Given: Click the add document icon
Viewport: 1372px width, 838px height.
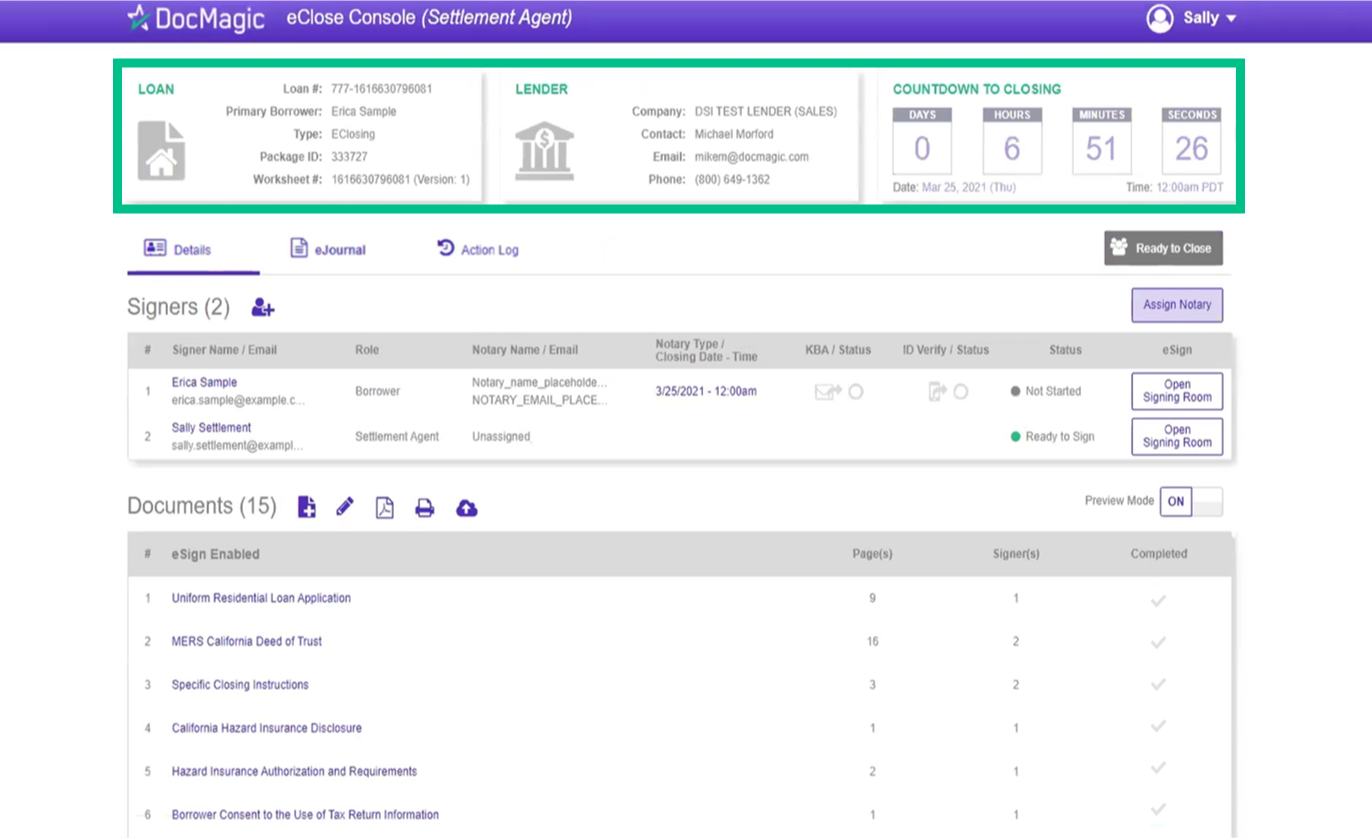Looking at the screenshot, I should pos(307,507).
